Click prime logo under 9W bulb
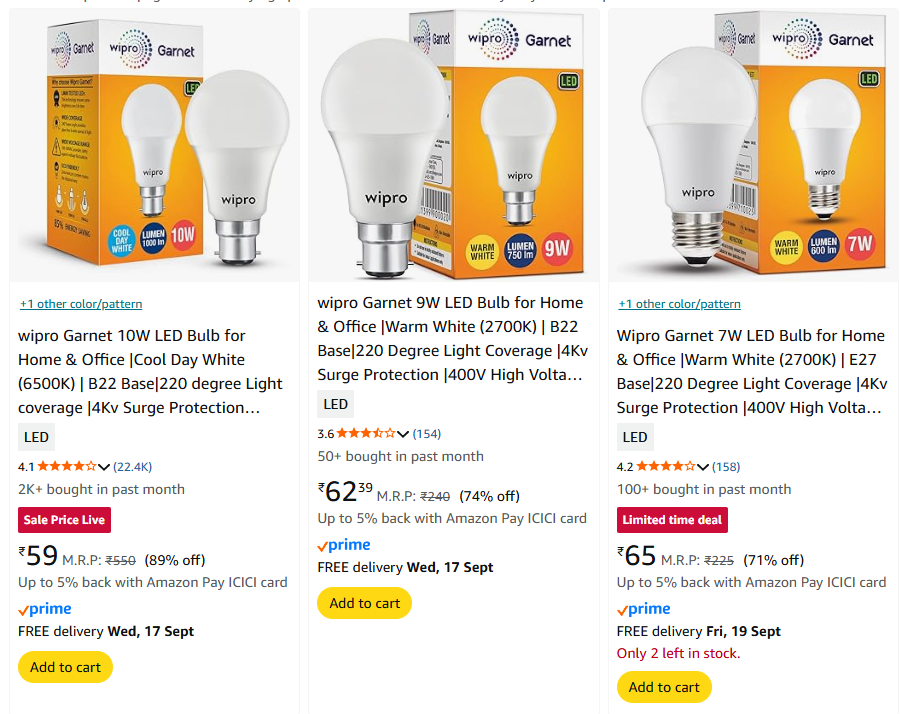The width and height of the screenshot is (900, 714). [x=344, y=545]
